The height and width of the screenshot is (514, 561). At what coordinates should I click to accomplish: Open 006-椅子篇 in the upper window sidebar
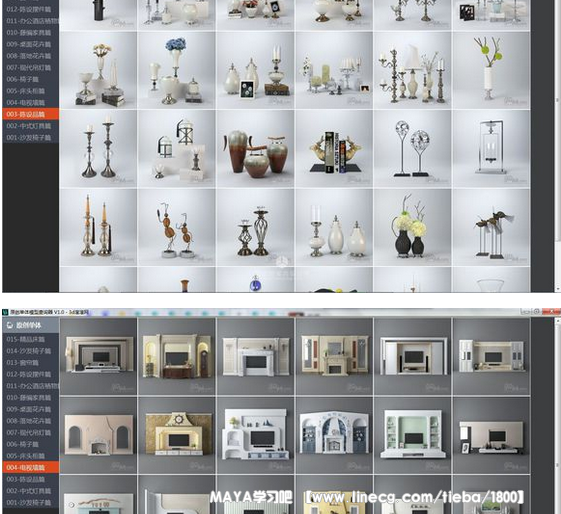click(31, 79)
